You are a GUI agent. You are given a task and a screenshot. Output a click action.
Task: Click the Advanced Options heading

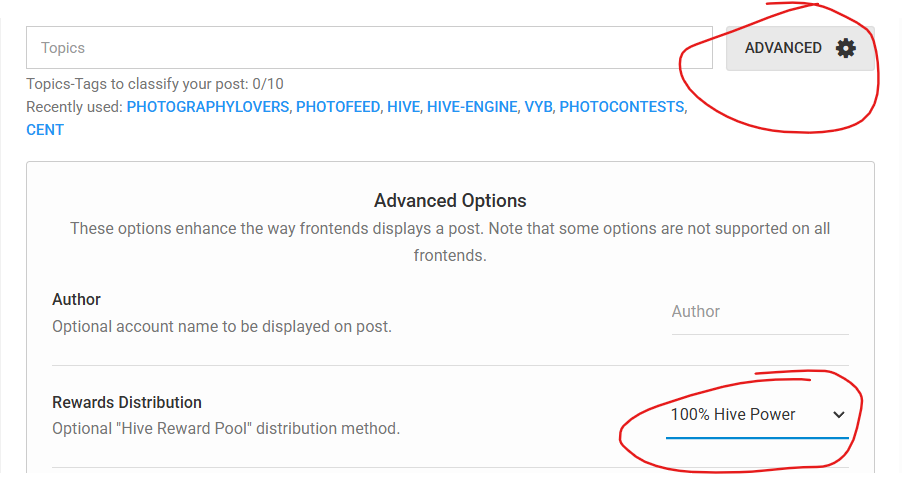tap(450, 201)
